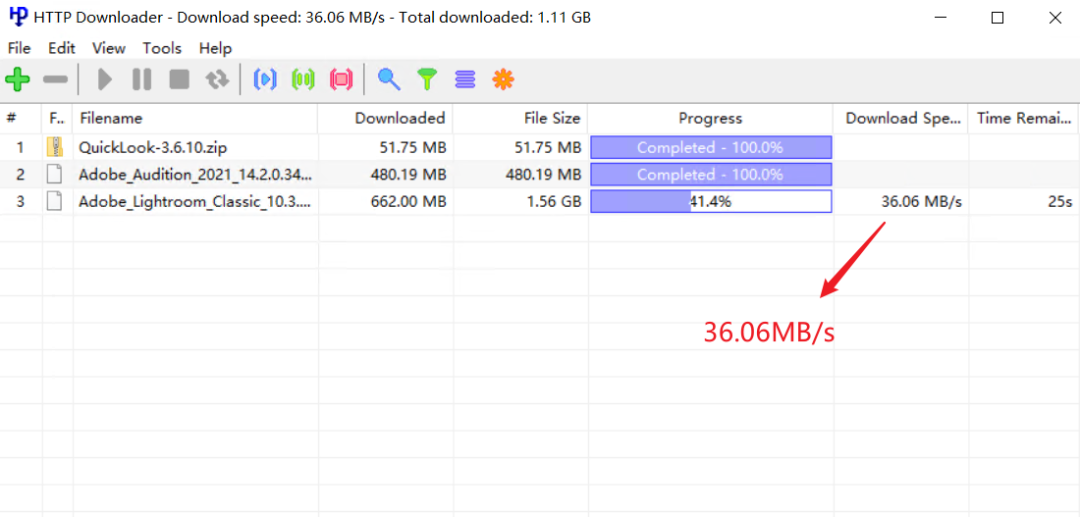Close the HTTP Downloader window
This screenshot has width=1080, height=517.
1055,19
